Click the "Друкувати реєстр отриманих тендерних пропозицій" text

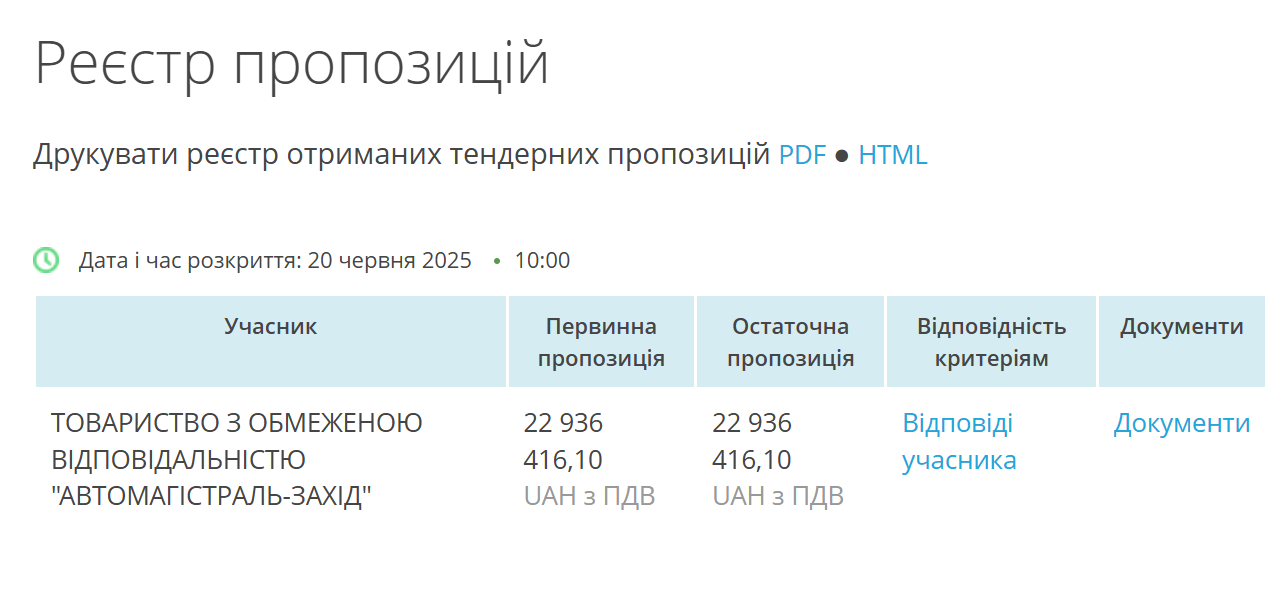[x=400, y=155]
